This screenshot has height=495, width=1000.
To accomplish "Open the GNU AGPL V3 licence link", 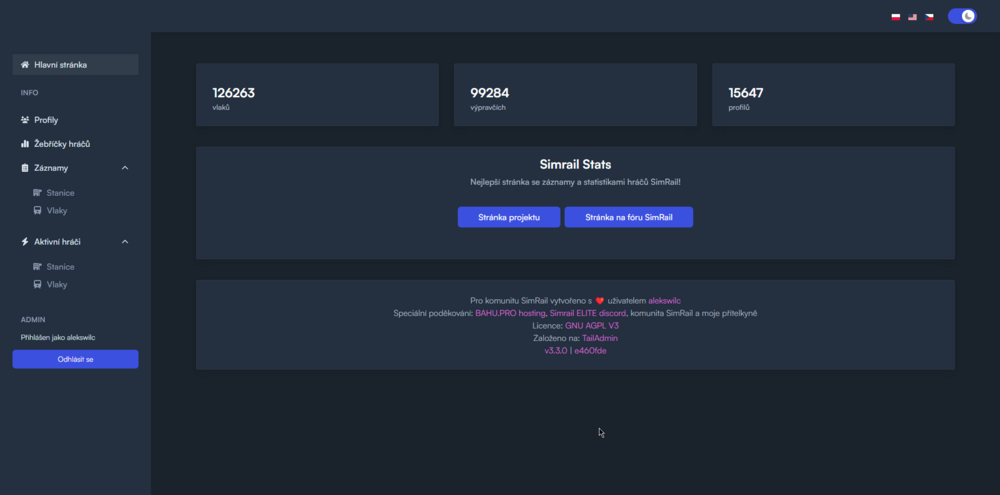I will pyautogui.click(x=592, y=326).
